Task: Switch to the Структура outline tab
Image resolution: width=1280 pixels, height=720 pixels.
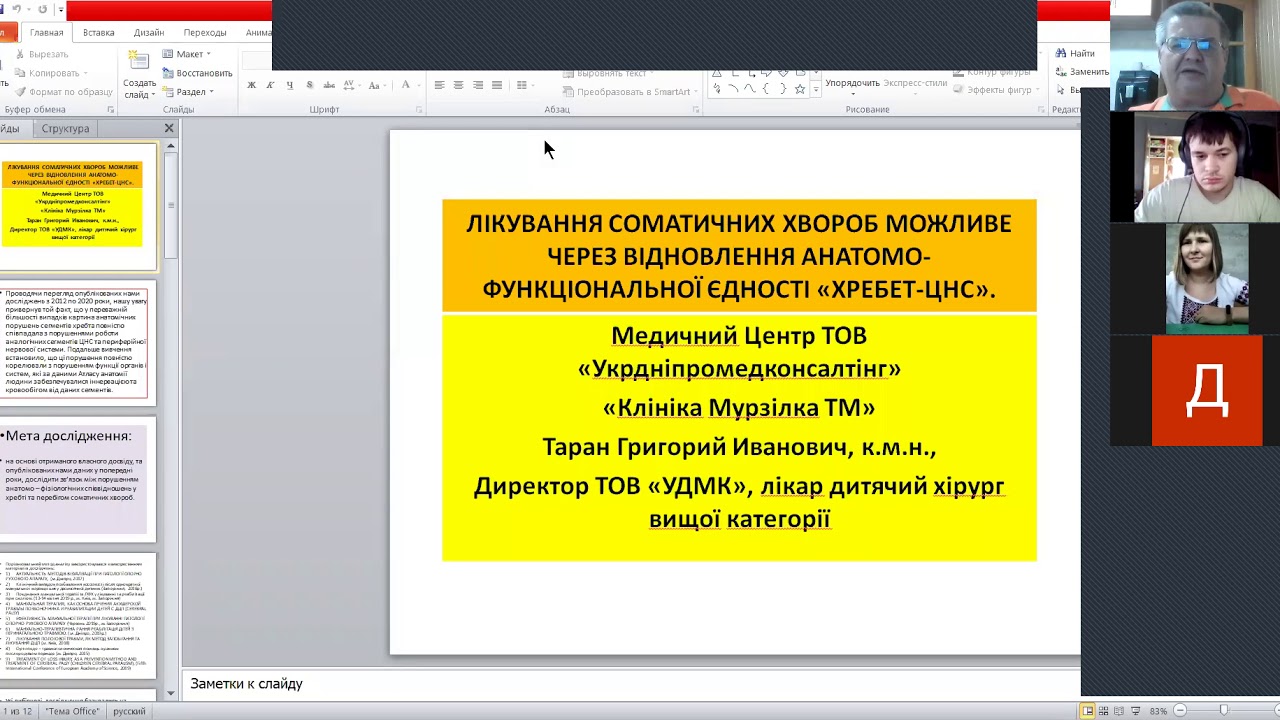Action: [65, 128]
